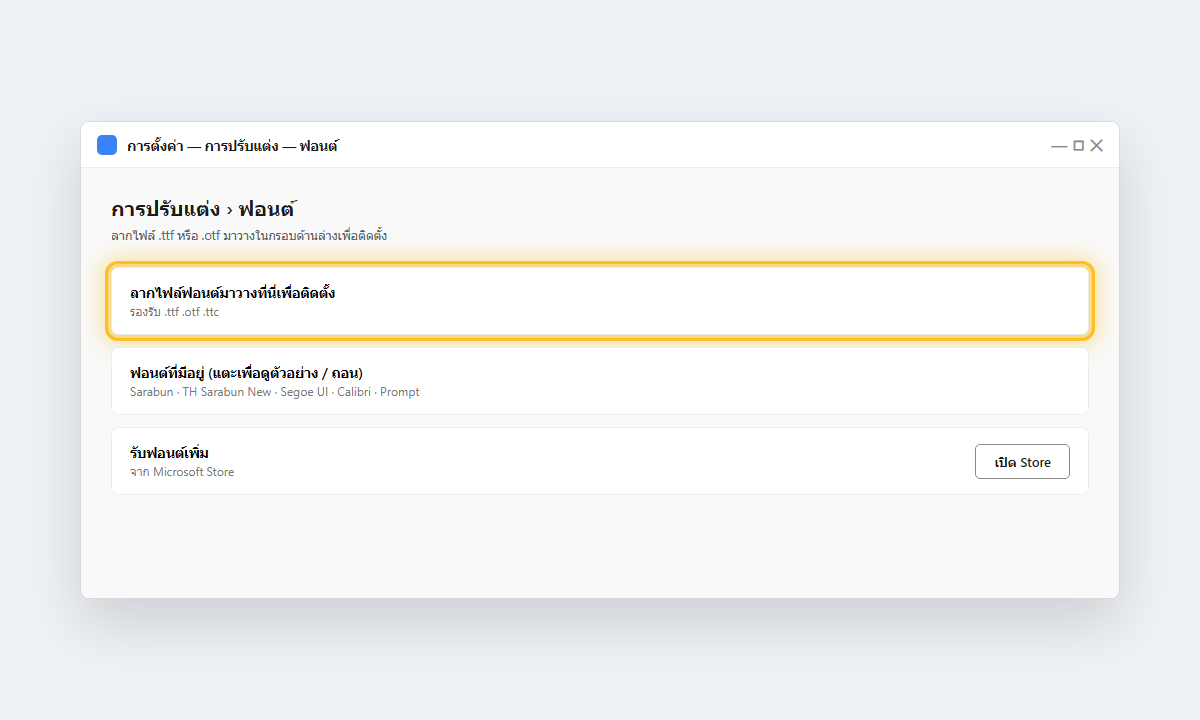Click the การปรับแต่ง › ฟอนต์ breadcrumb heading

coord(203,209)
